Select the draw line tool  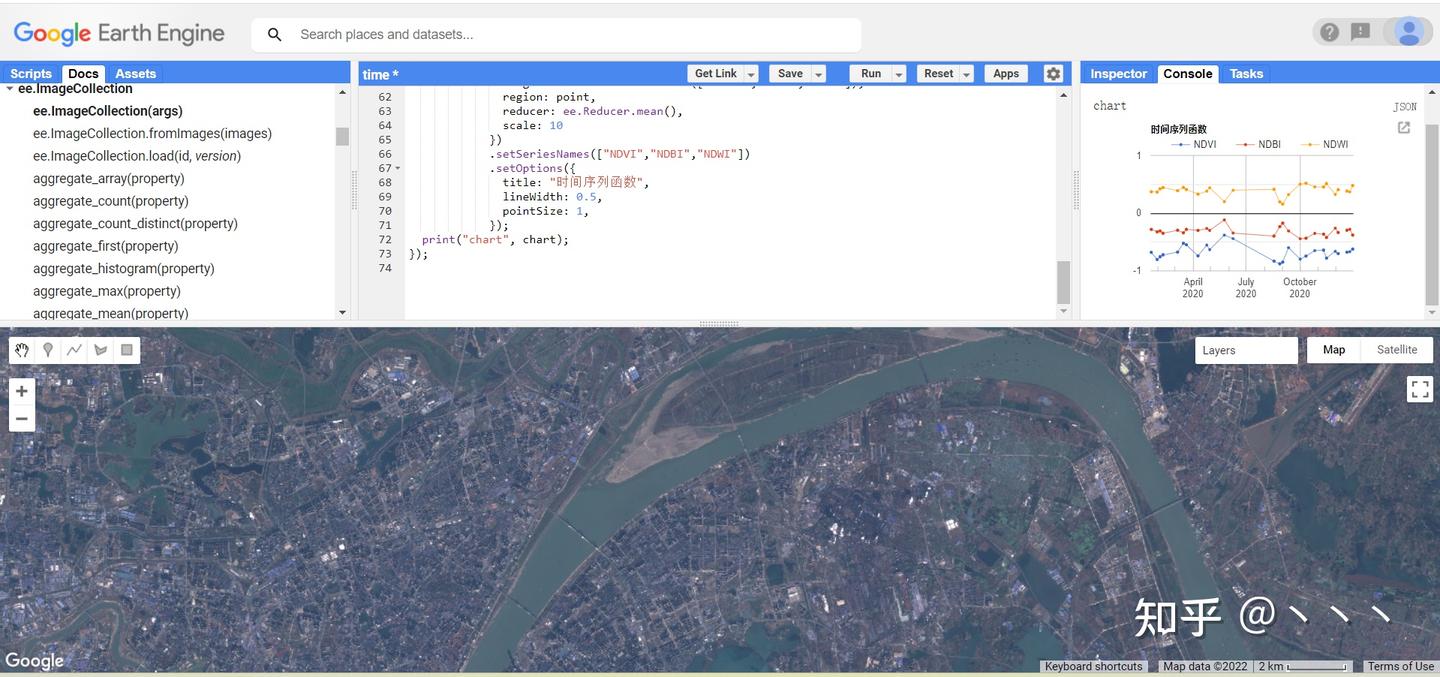point(74,350)
